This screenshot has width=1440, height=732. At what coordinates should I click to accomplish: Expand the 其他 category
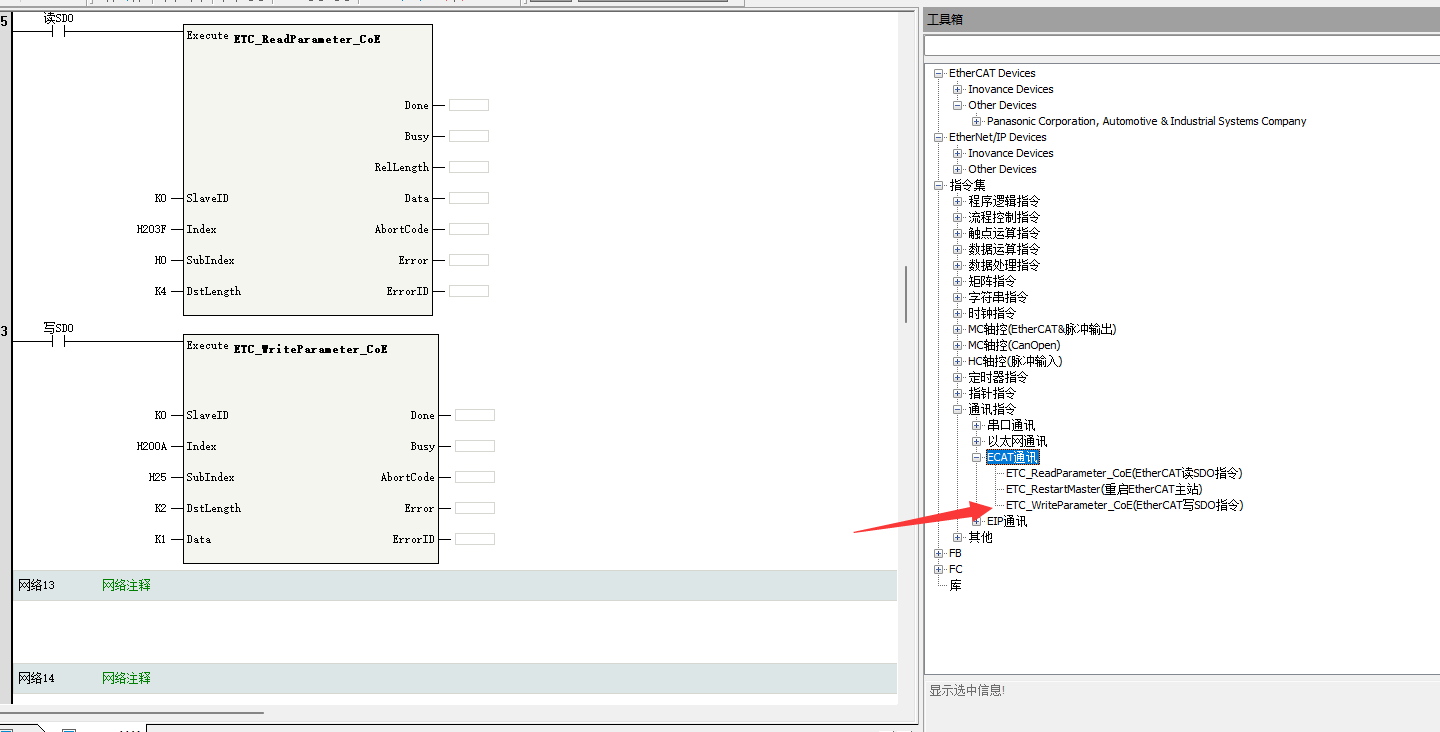(958, 537)
